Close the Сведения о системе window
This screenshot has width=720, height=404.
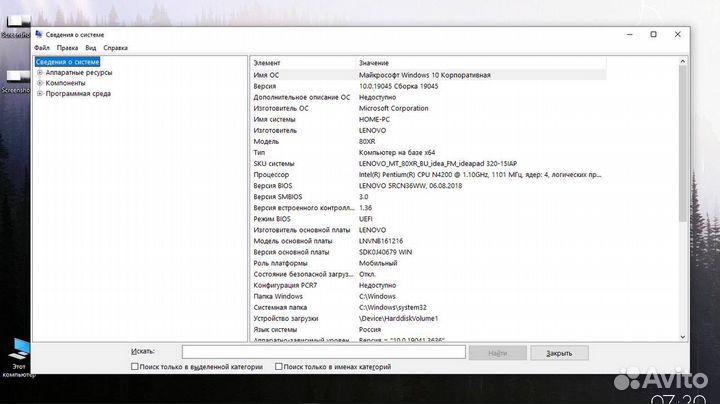point(677,34)
